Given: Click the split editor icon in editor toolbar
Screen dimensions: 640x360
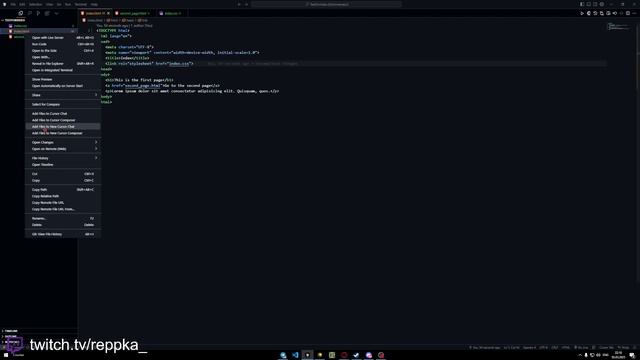Looking at the screenshot, I should point(628,13).
